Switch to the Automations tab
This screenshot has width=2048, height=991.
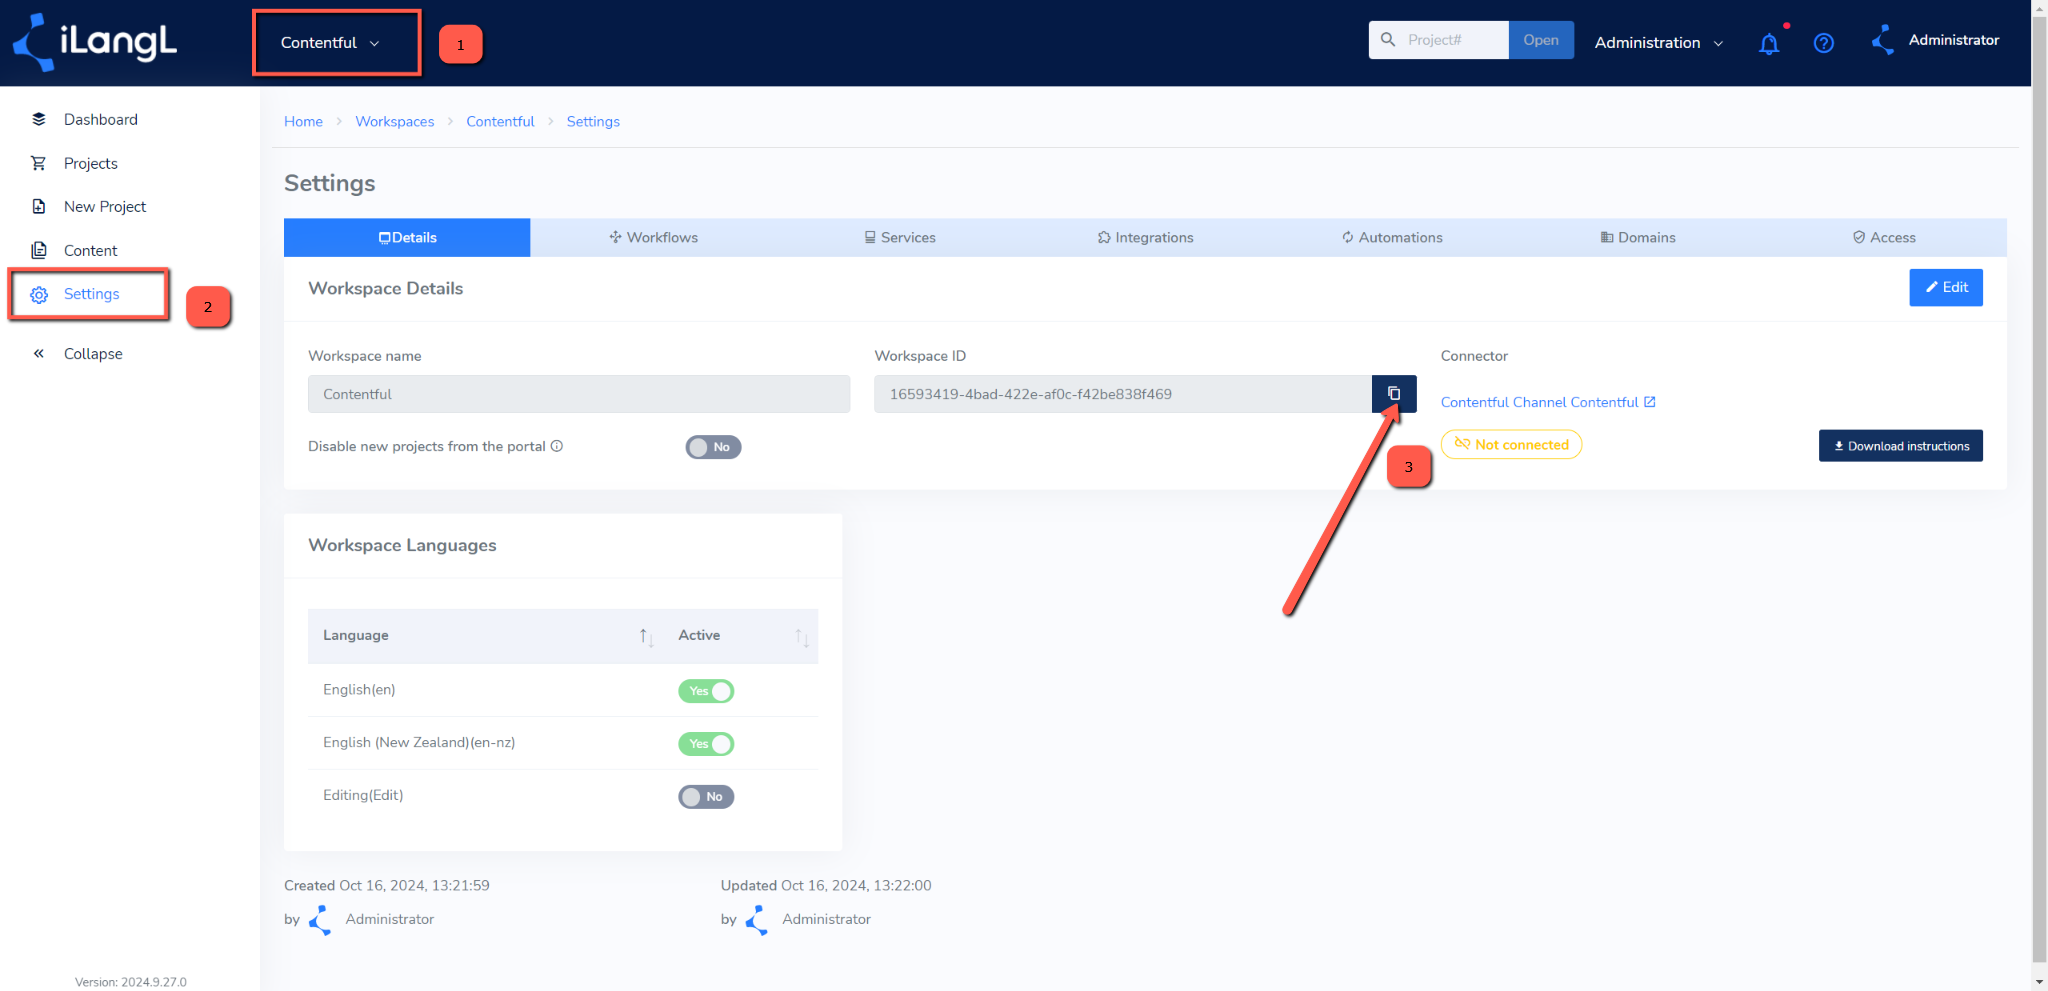[x=1392, y=237]
